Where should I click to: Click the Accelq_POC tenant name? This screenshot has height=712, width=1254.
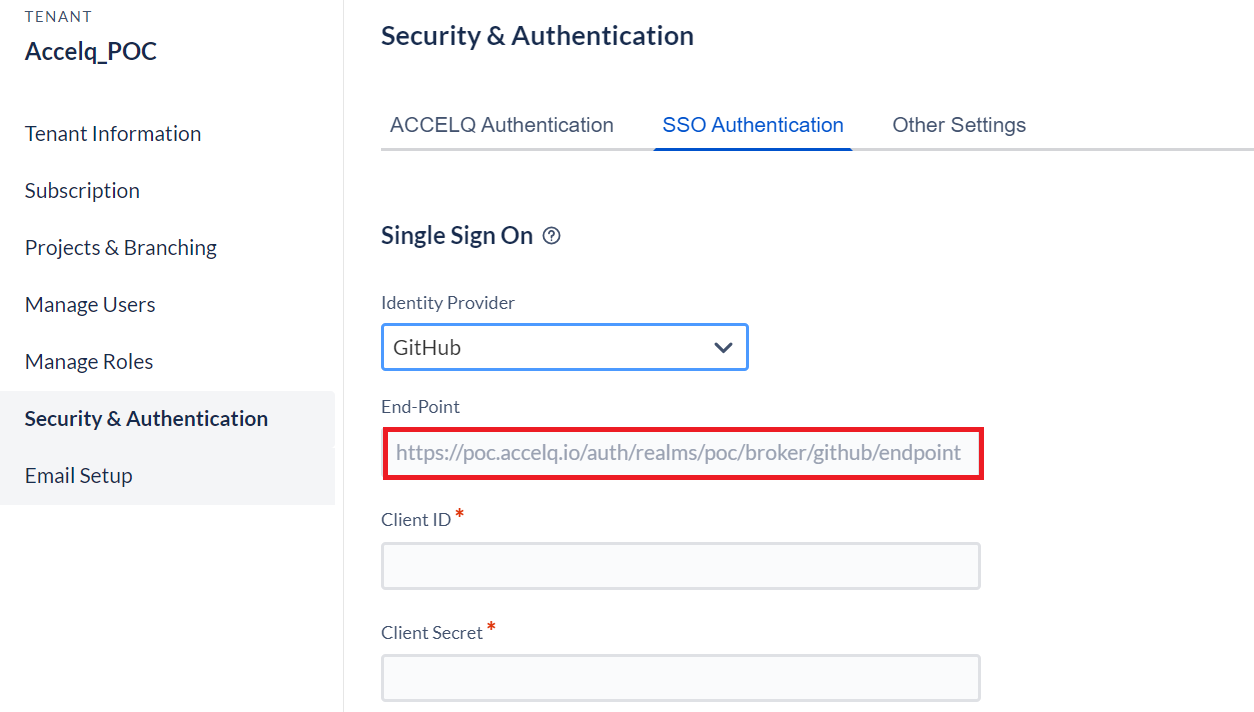coord(91,52)
